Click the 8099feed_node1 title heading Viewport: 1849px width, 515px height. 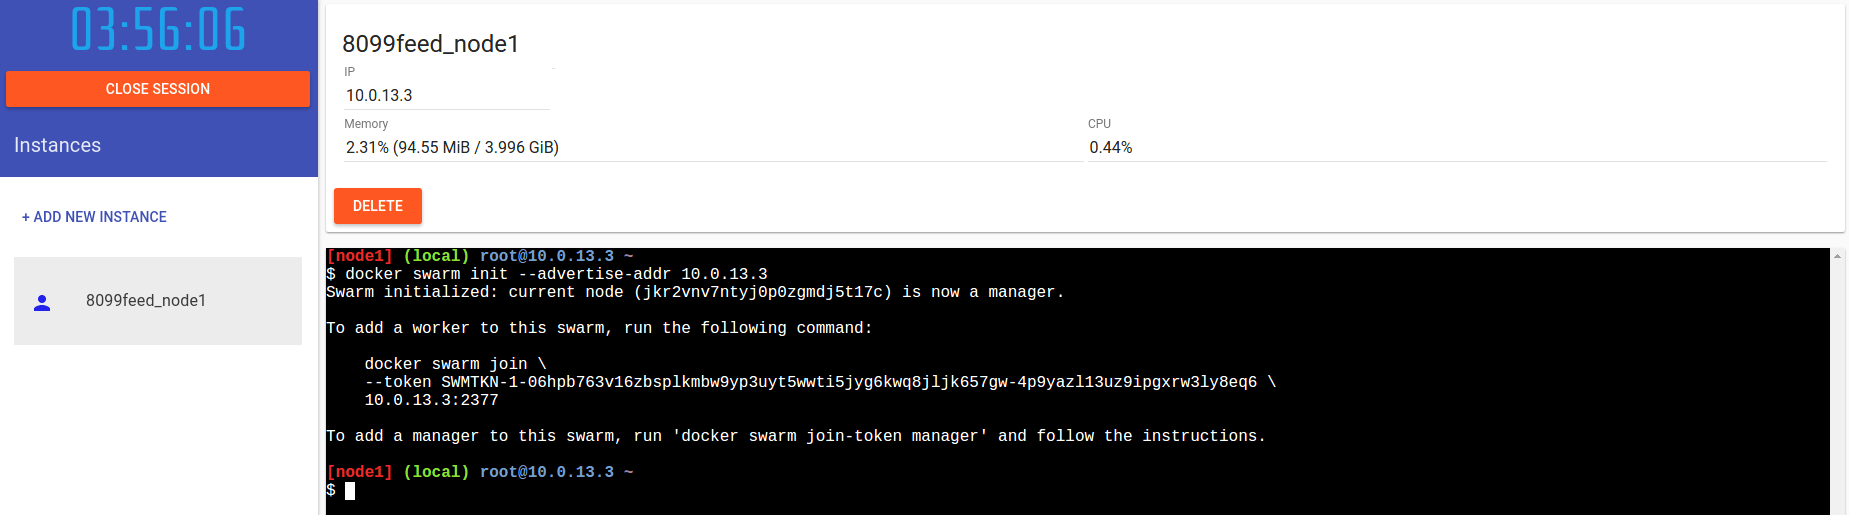click(431, 44)
